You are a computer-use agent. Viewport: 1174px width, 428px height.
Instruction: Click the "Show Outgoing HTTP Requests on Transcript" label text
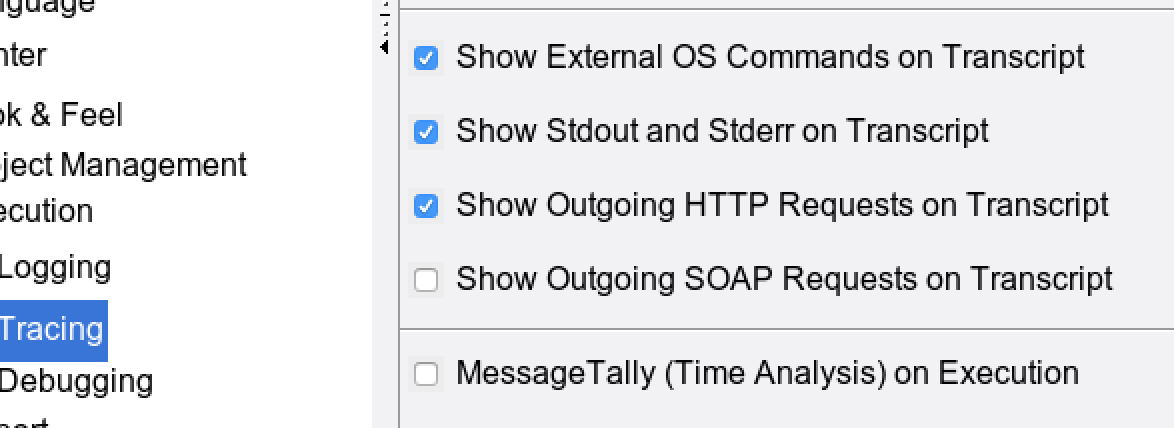782,205
